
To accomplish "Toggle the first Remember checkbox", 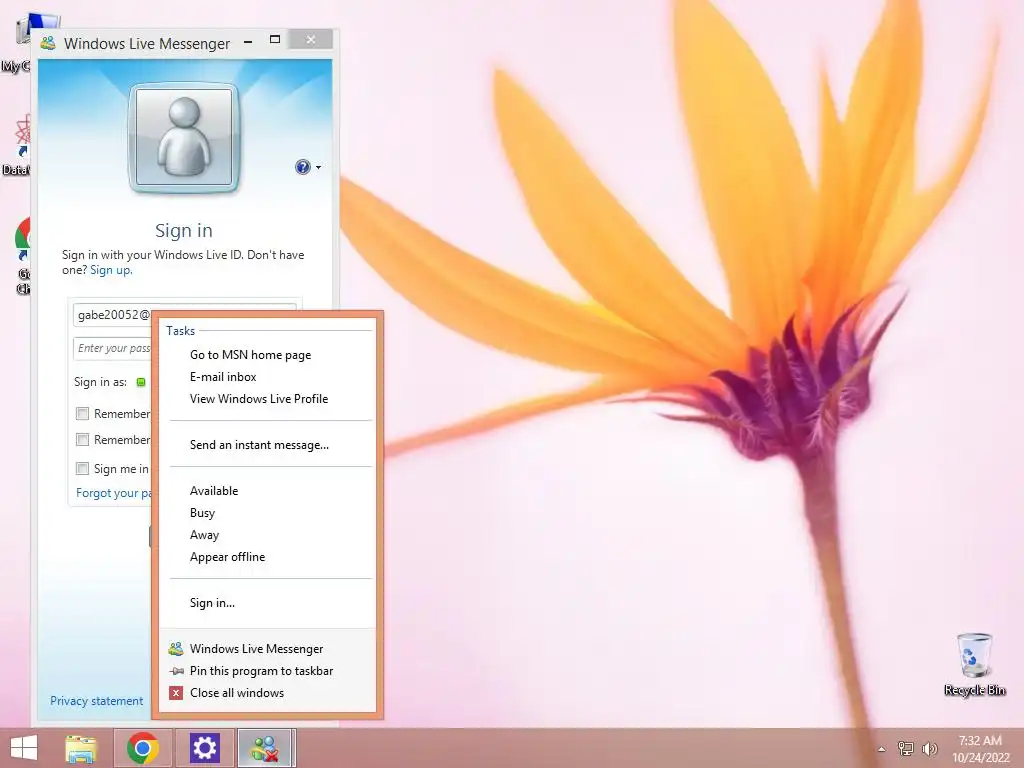I will coord(82,413).
